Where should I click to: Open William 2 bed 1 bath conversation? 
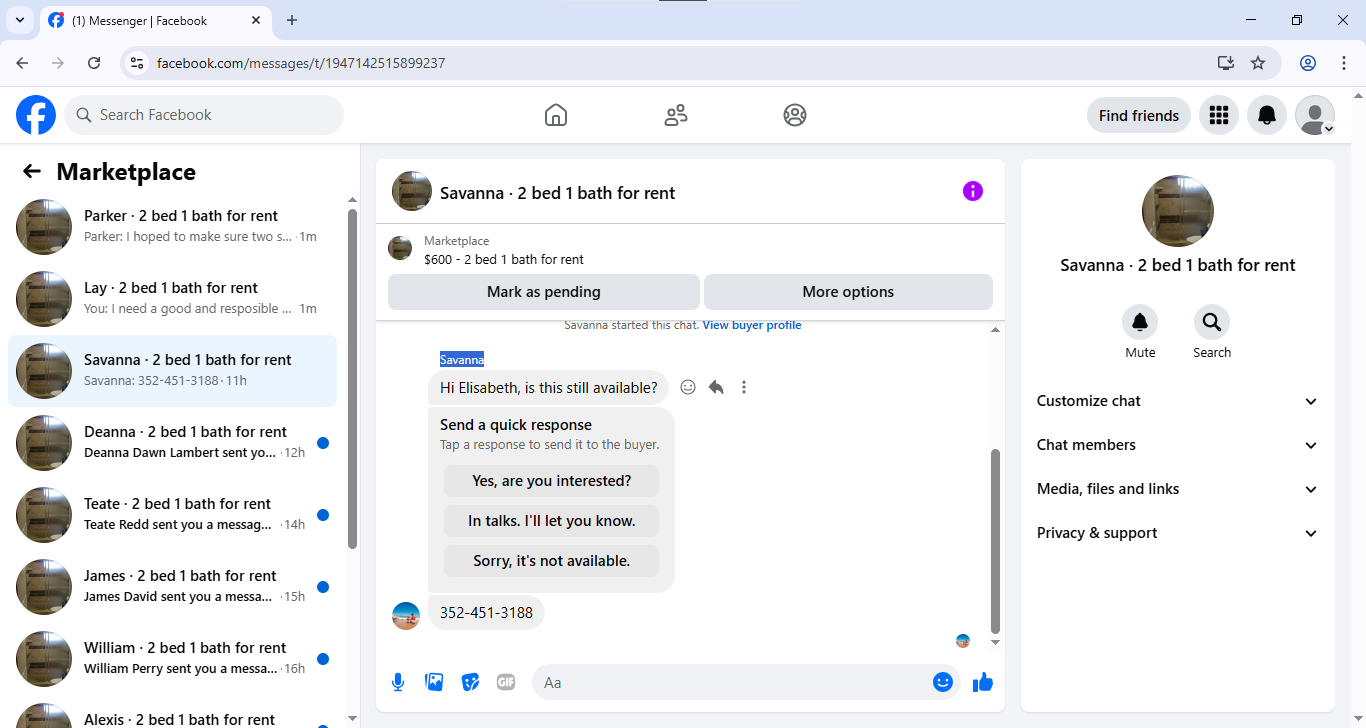point(172,659)
